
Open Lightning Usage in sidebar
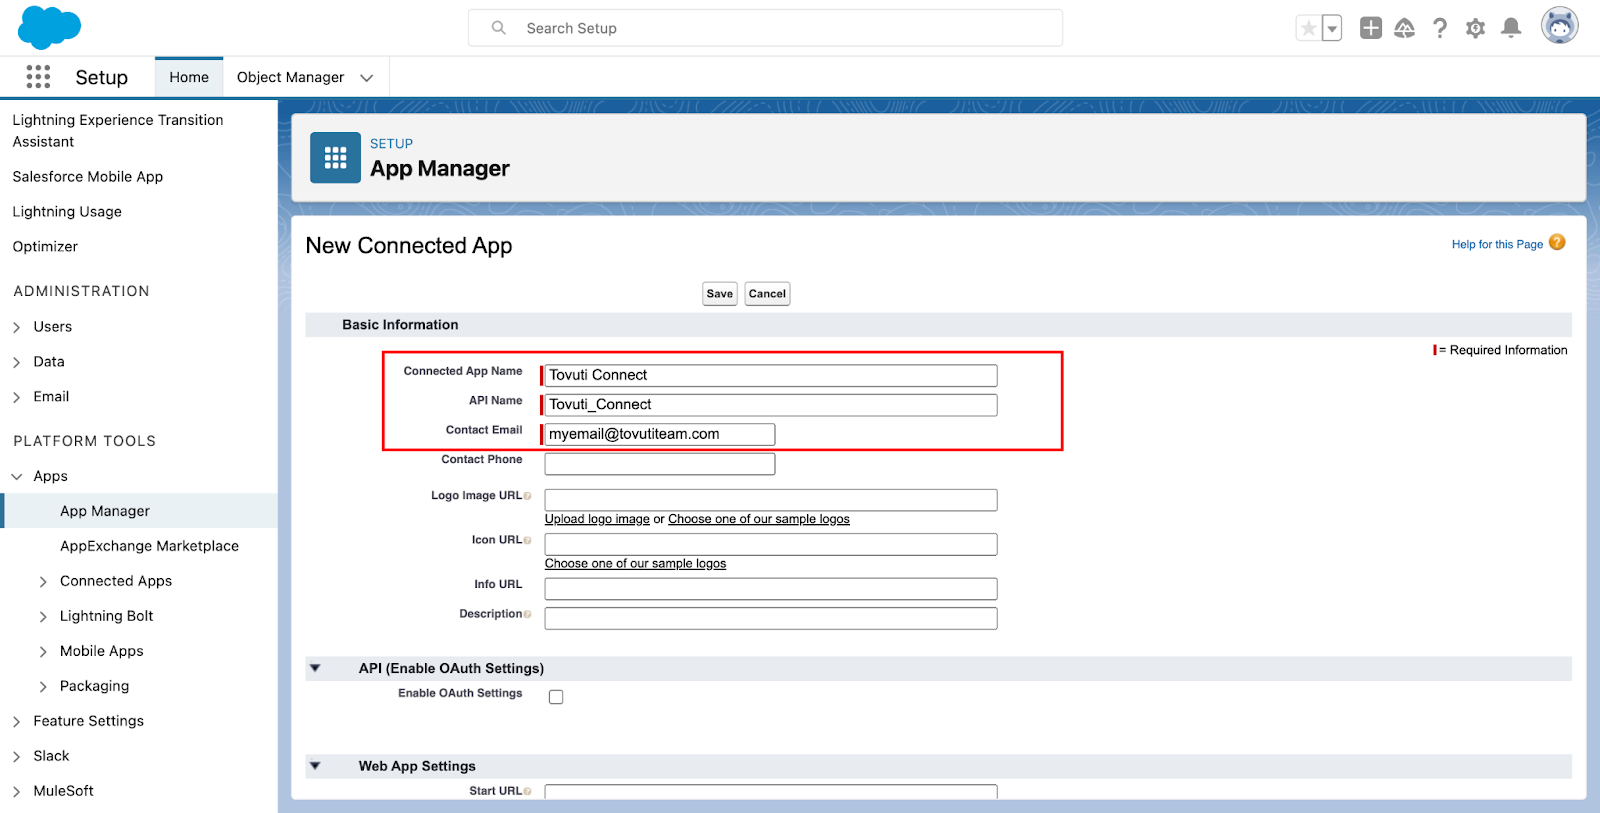point(67,211)
